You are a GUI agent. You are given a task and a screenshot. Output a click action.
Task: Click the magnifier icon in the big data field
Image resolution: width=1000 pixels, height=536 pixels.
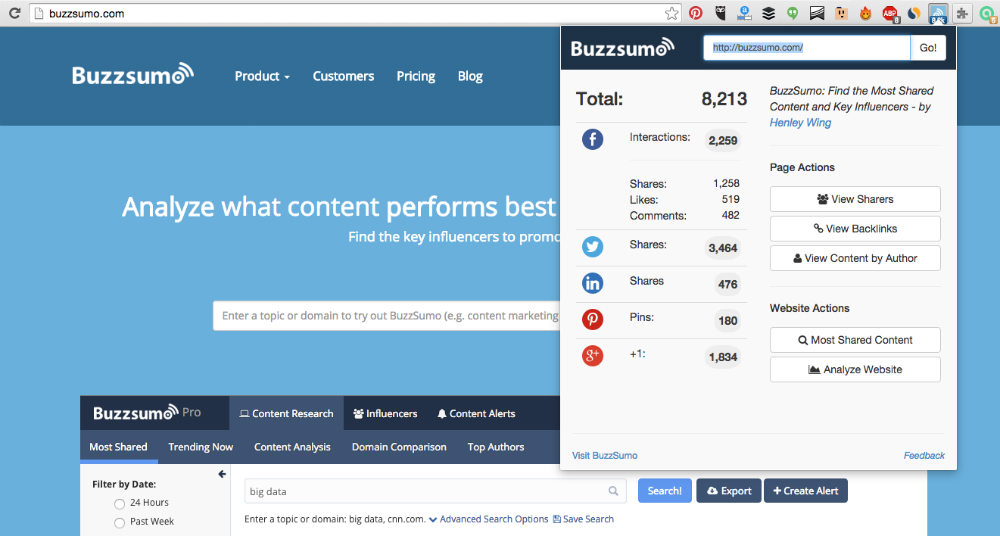click(x=613, y=491)
